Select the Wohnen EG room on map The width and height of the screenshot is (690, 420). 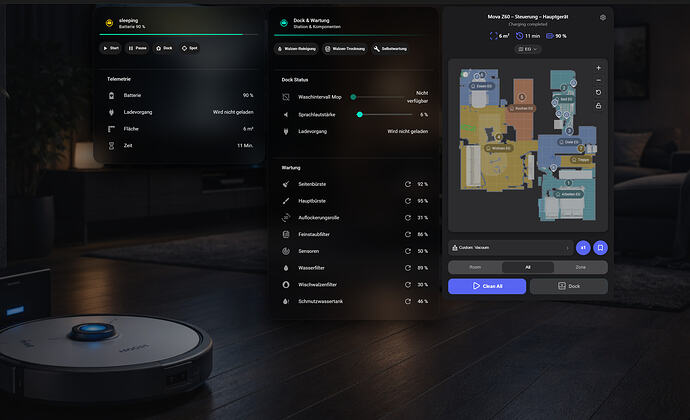[x=499, y=148]
